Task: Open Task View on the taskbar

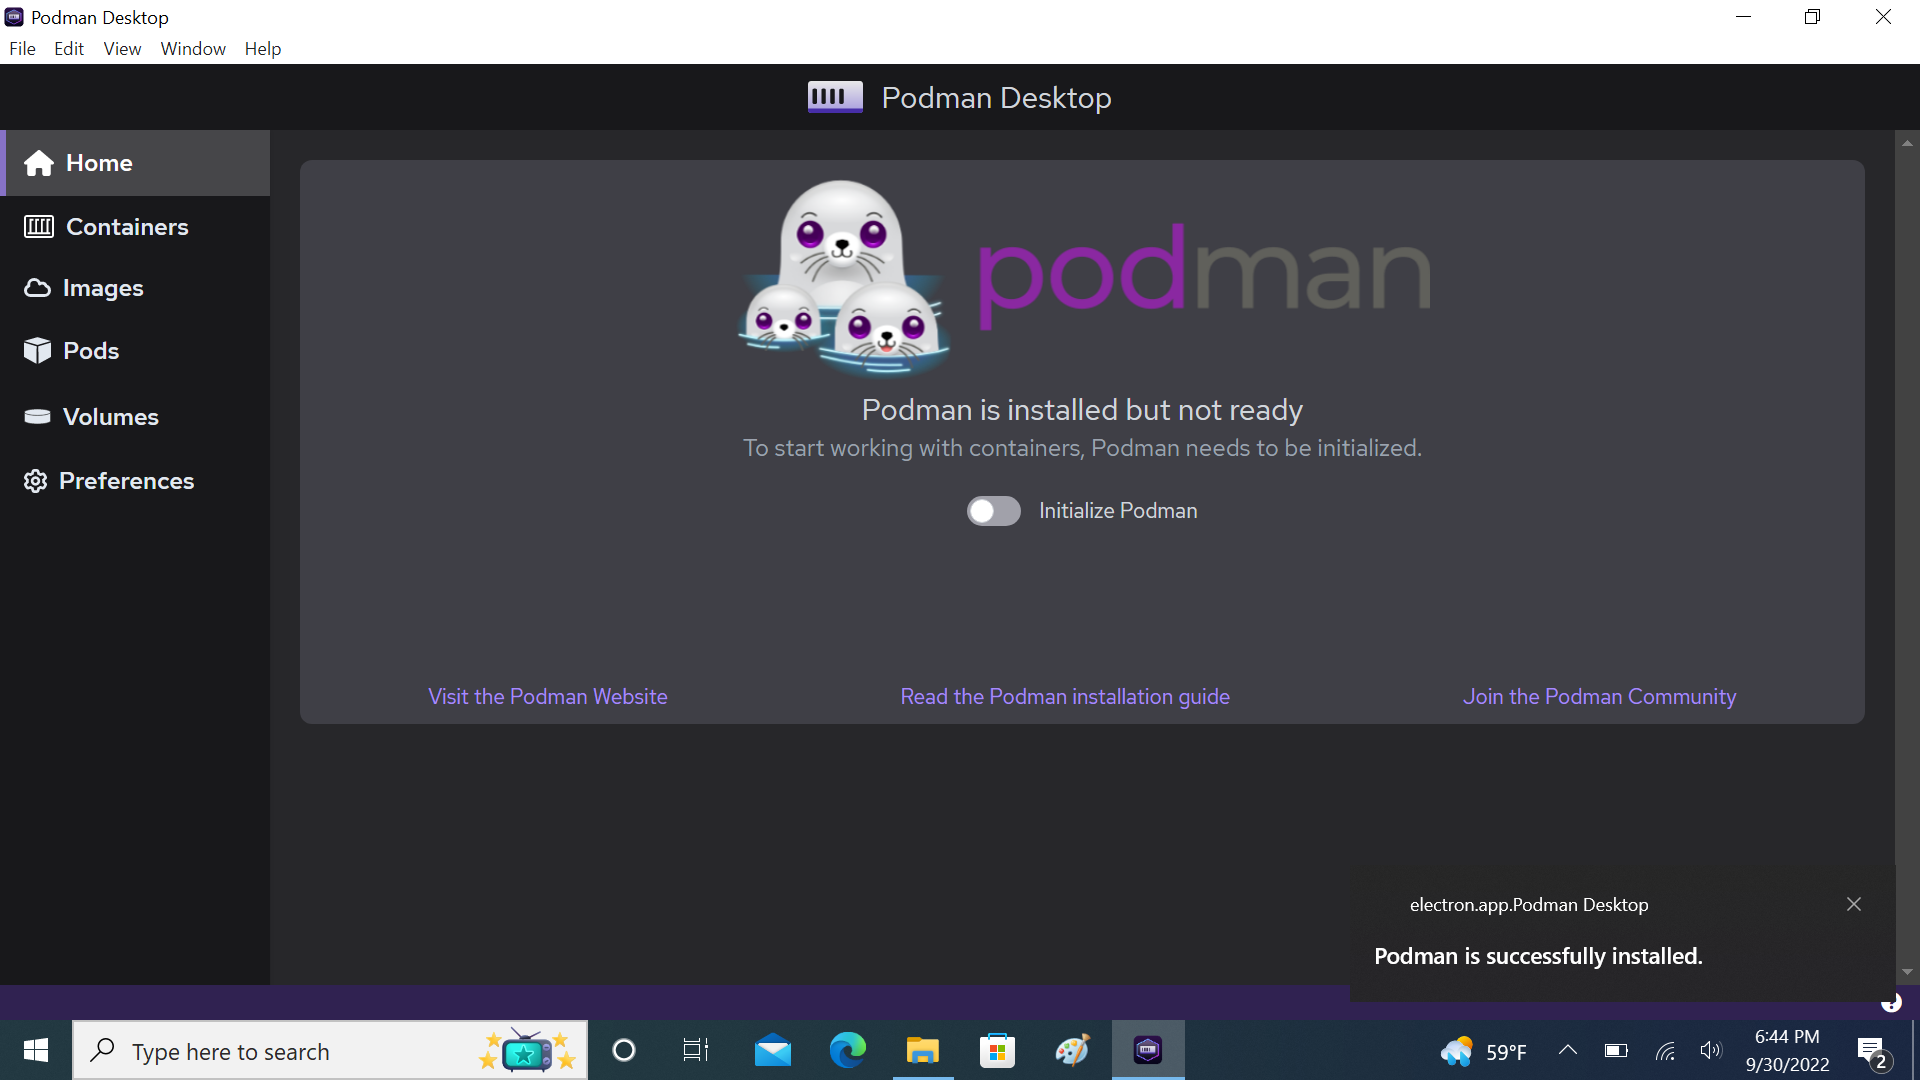Action: pos(696,1050)
